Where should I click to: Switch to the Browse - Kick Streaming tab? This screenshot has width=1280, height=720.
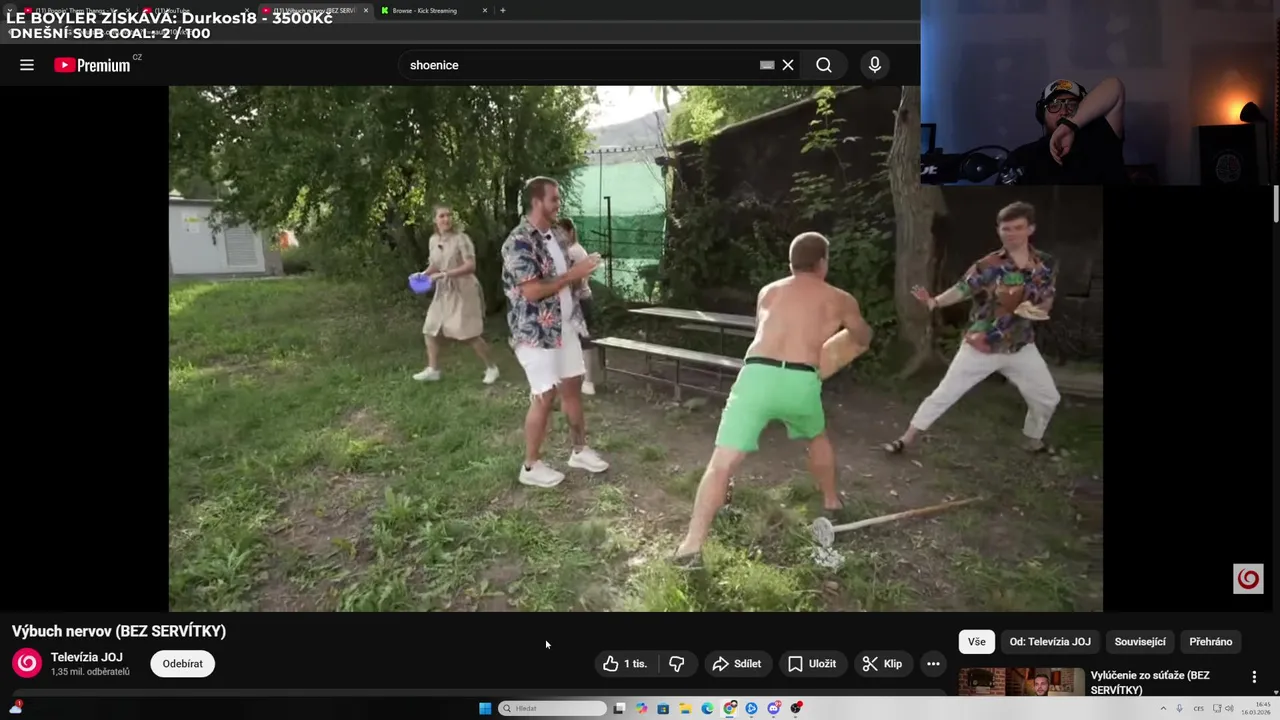point(430,10)
